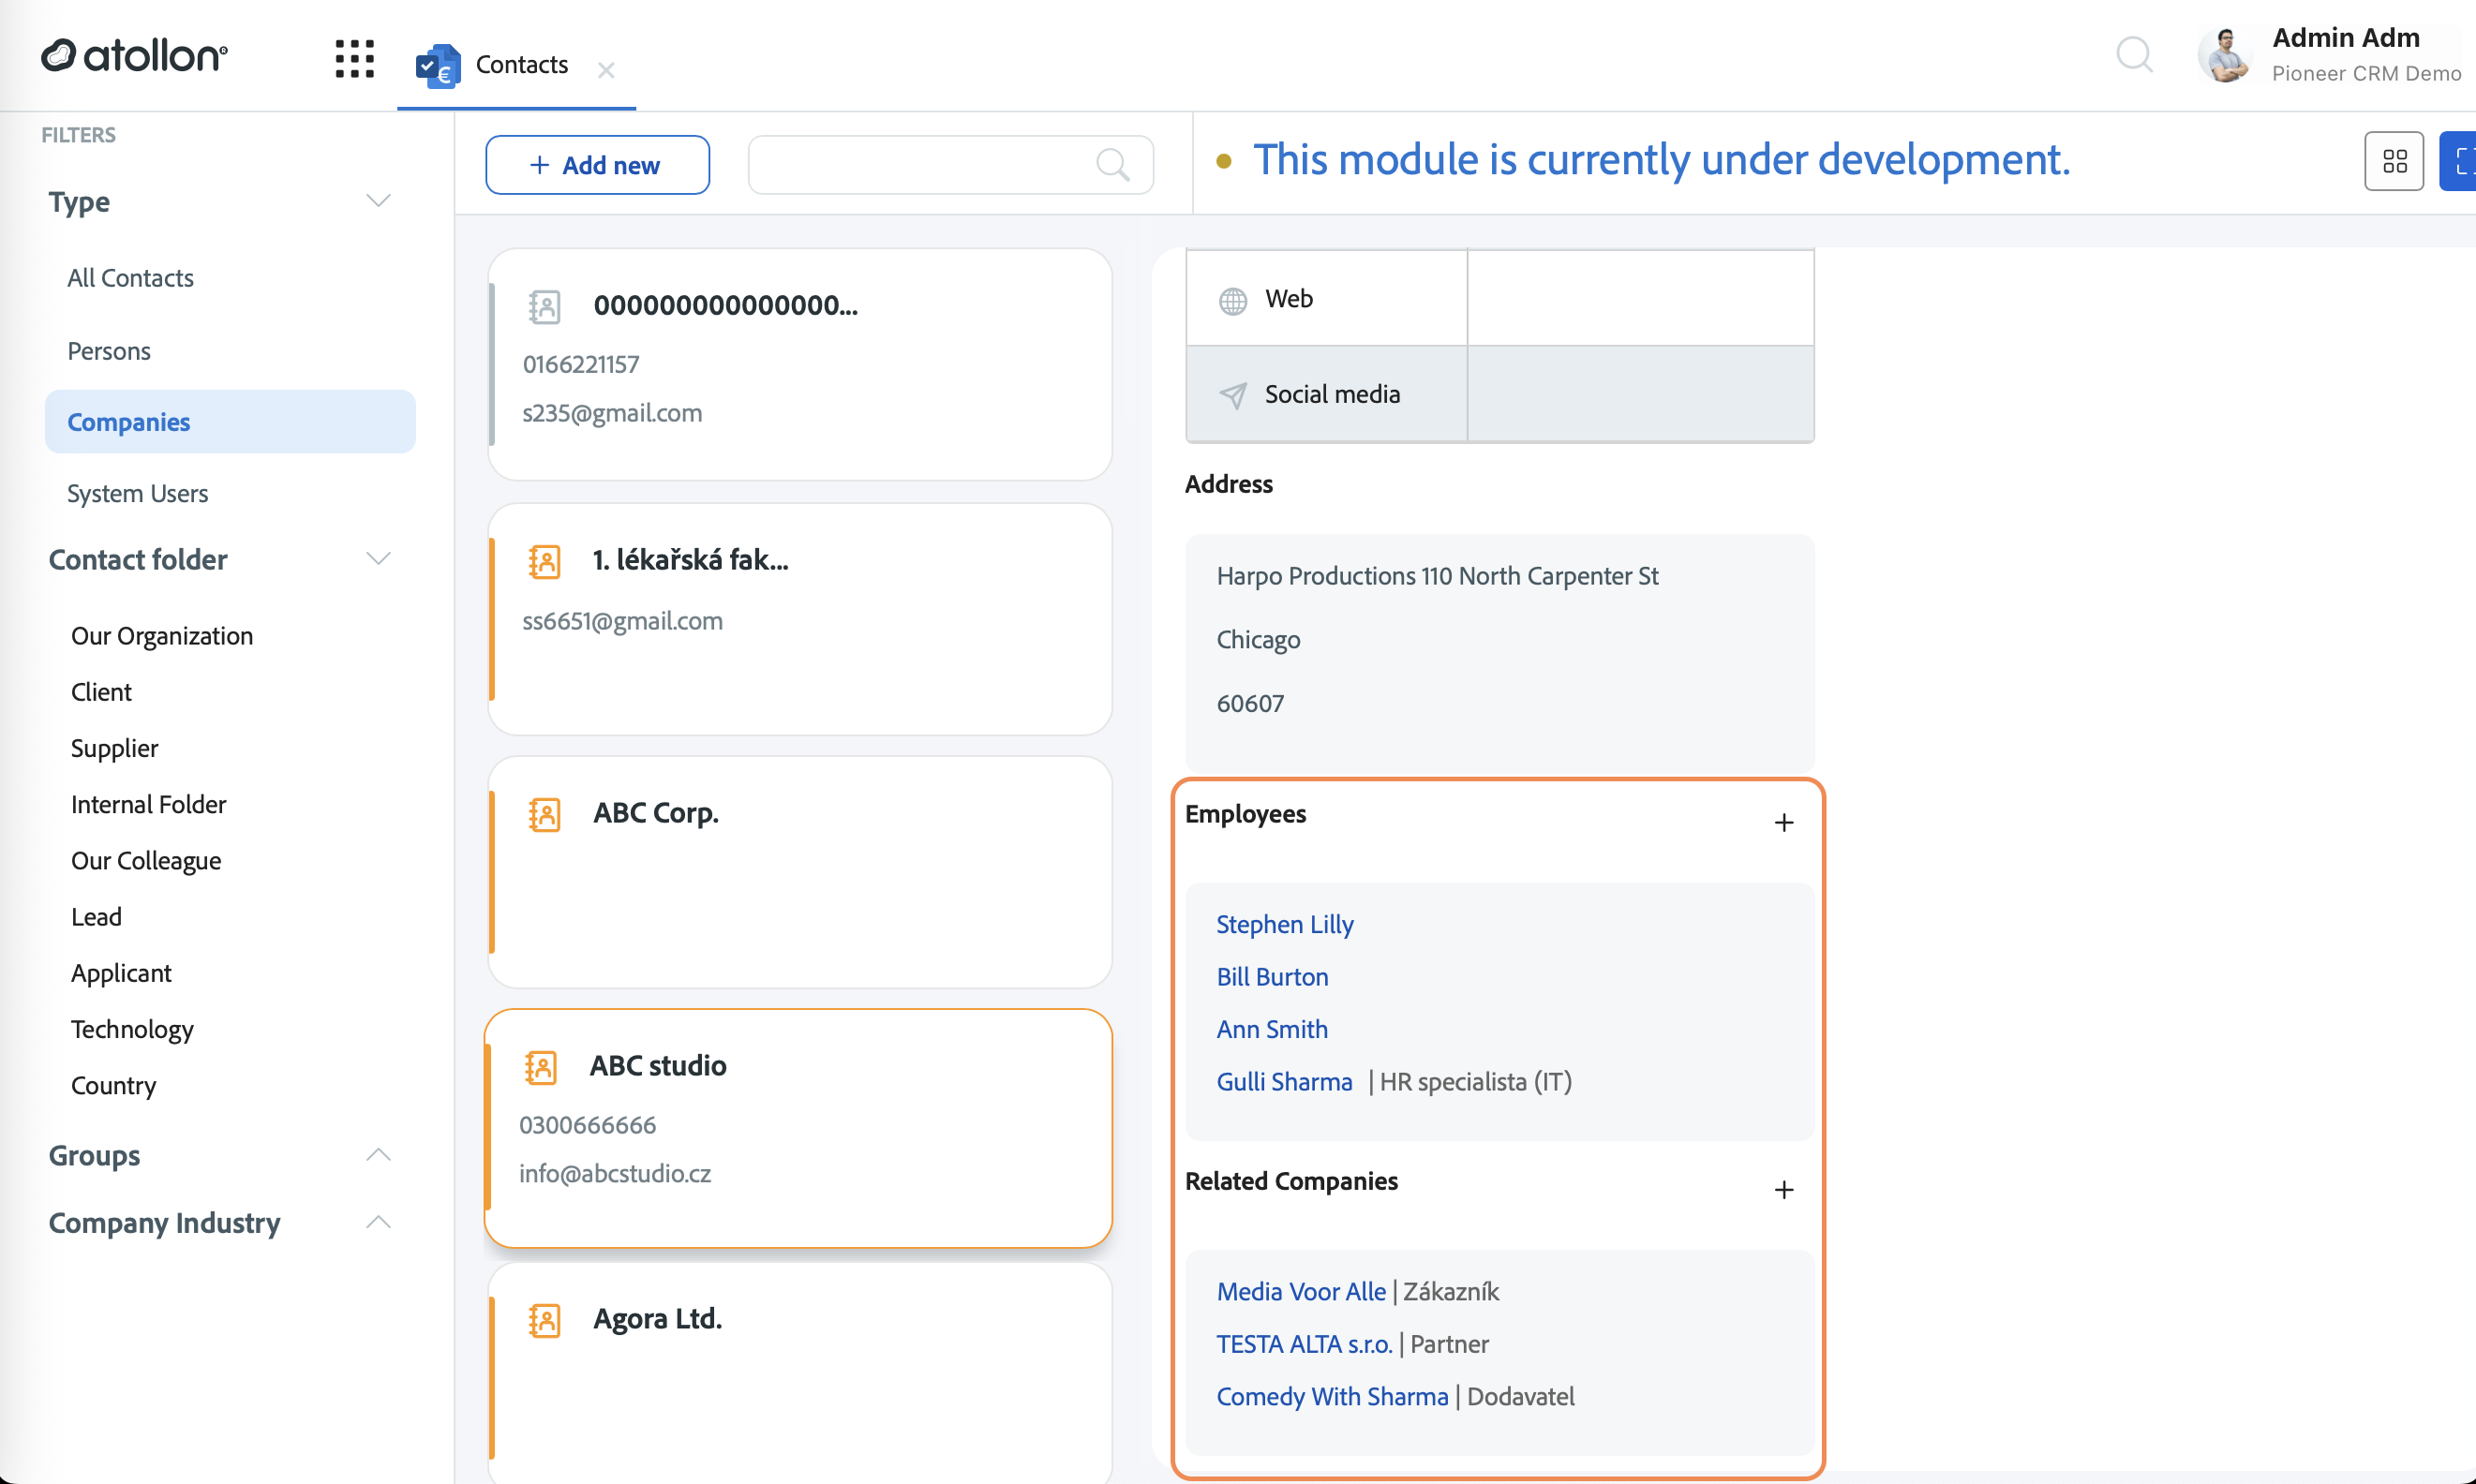Click into the contacts search field
The height and width of the screenshot is (1484, 2476).
(x=950, y=165)
